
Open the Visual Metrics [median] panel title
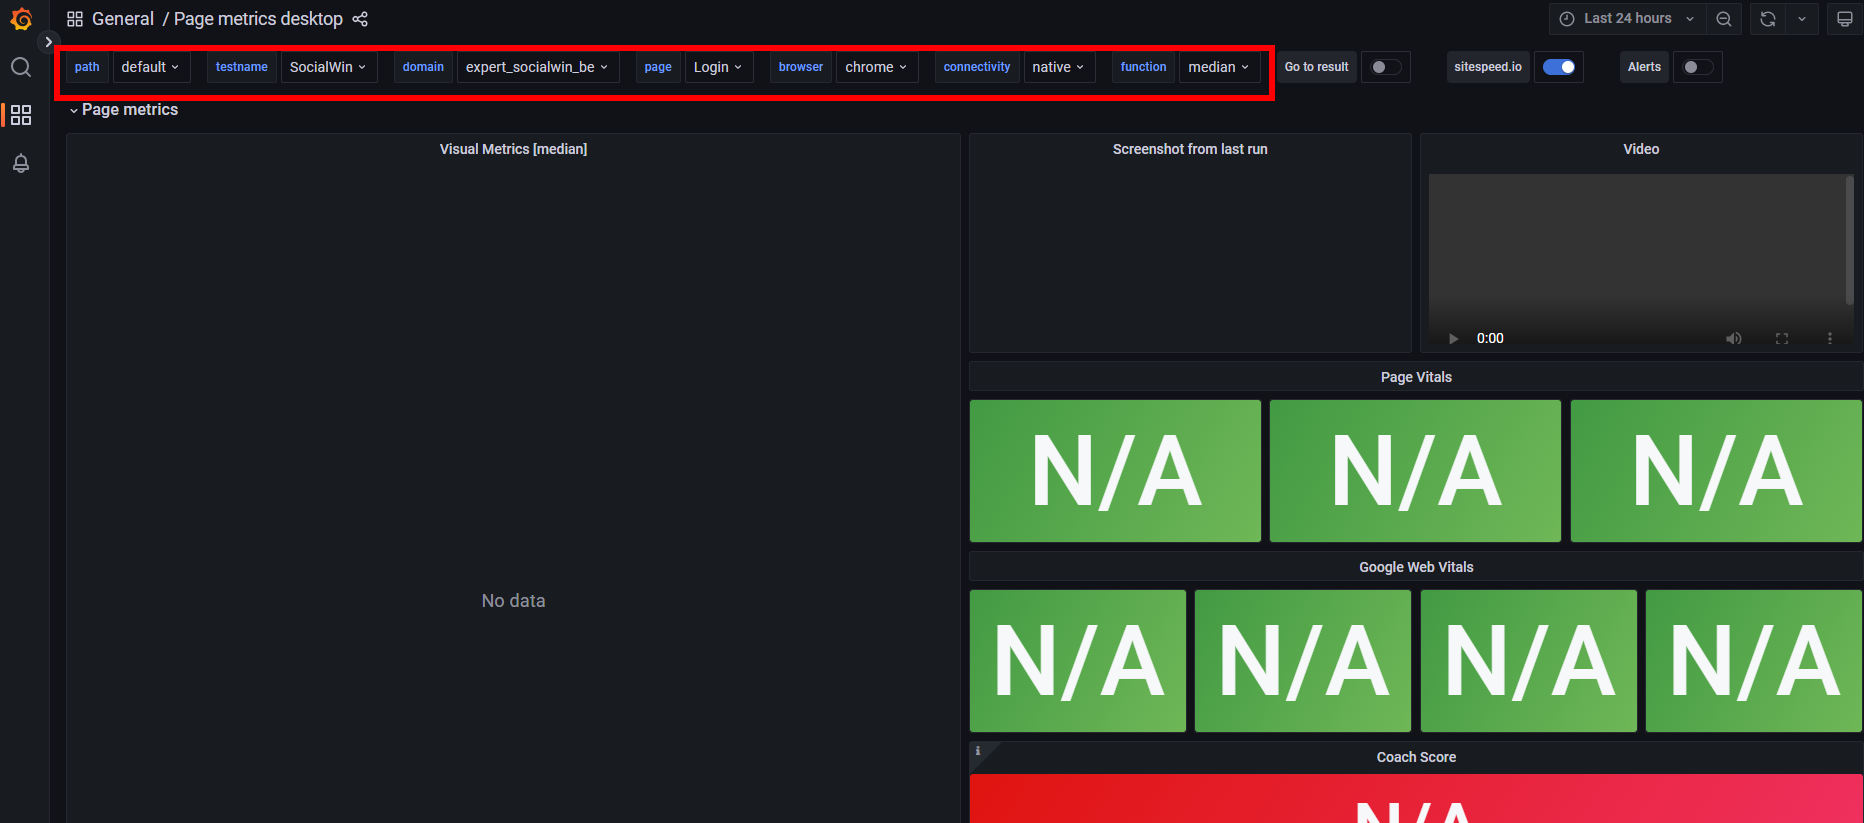pyautogui.click(x=513, y=149)
